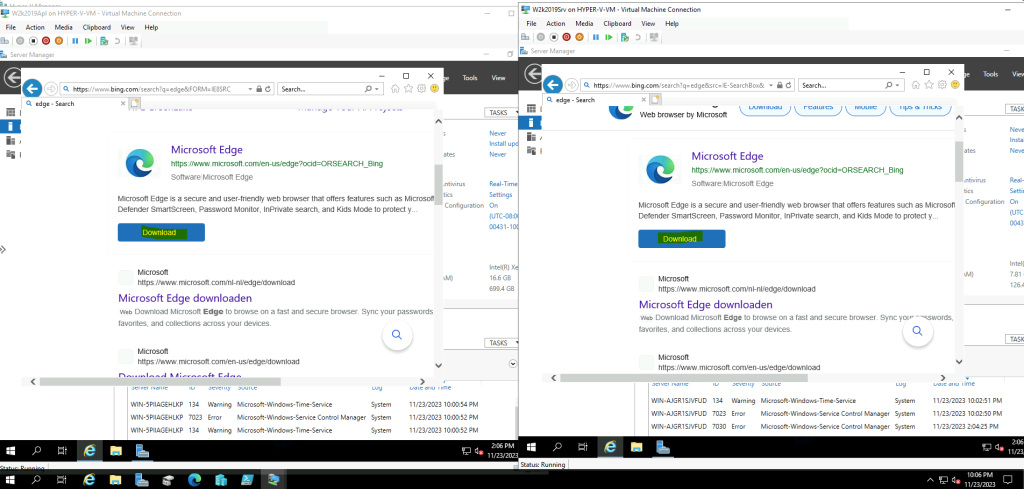Click Server Manager icon on W2k2019Srv guest taskbar
The image size is (1024, 489).
pos(664,447)
